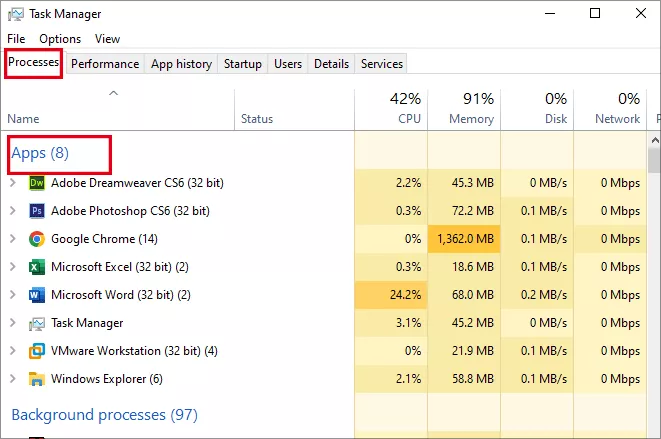Expand the Google Chrome (14) process group

(13, 239)
